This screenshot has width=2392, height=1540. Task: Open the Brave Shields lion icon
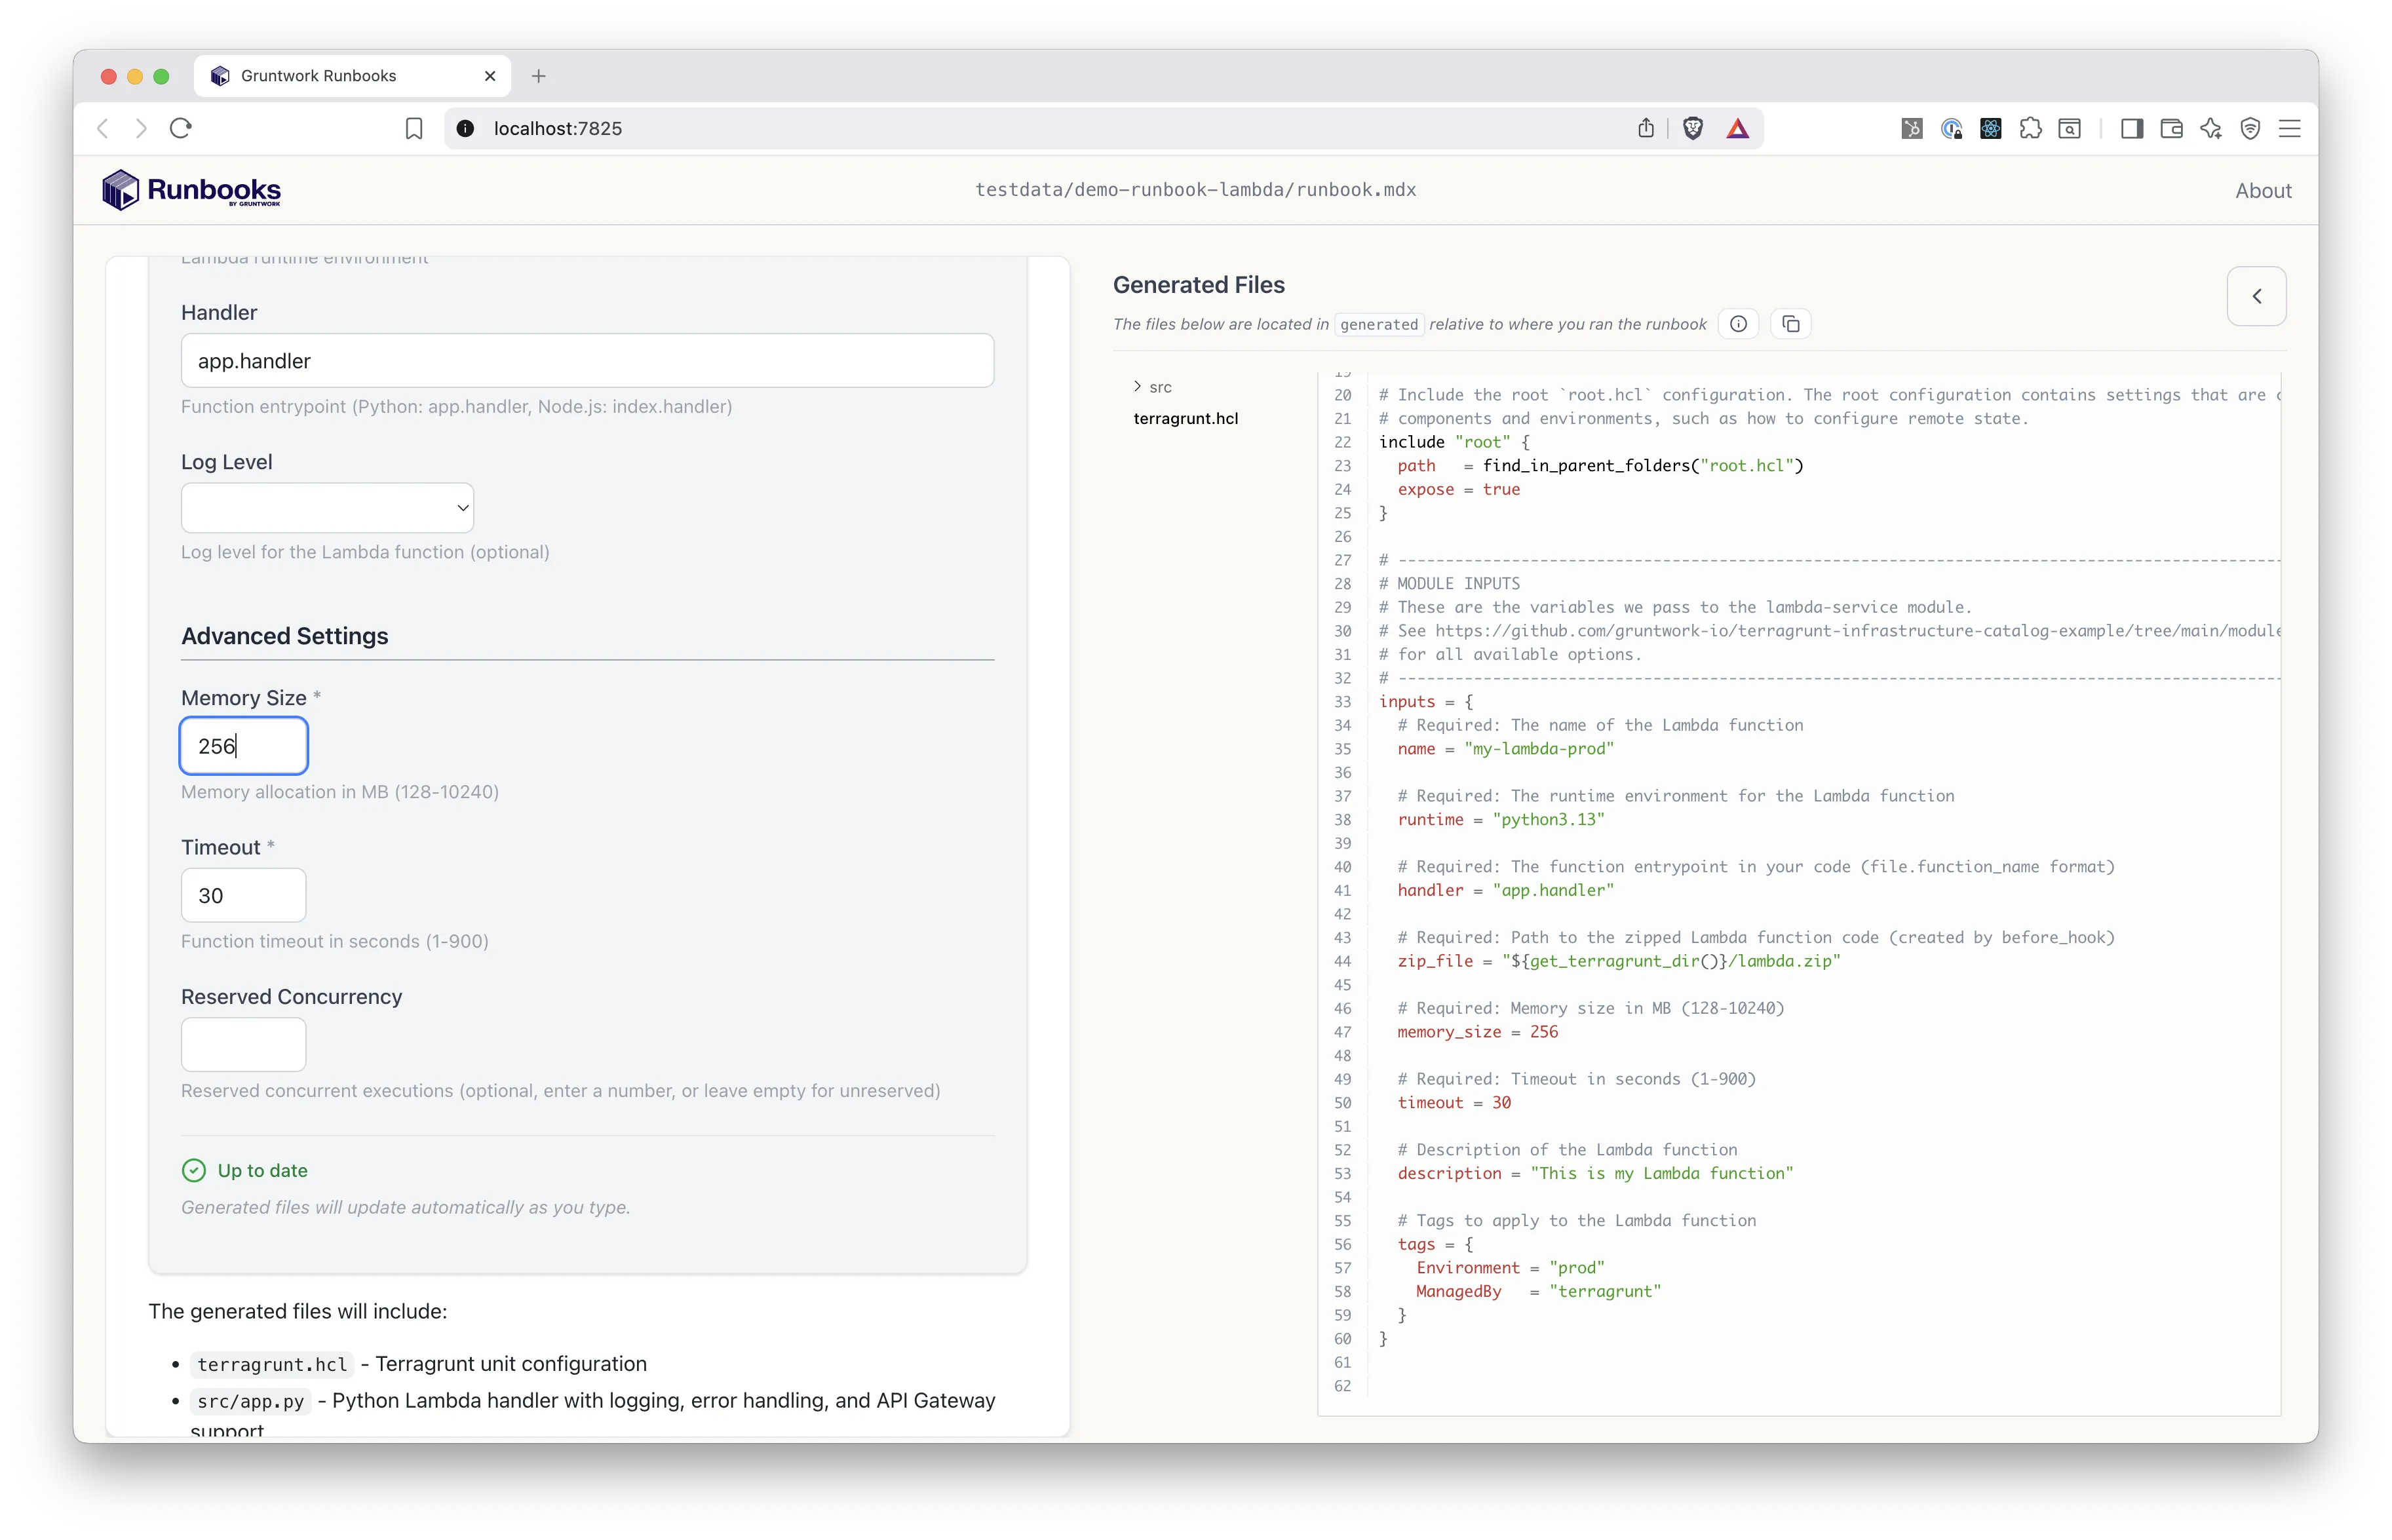coord(1693,128)
